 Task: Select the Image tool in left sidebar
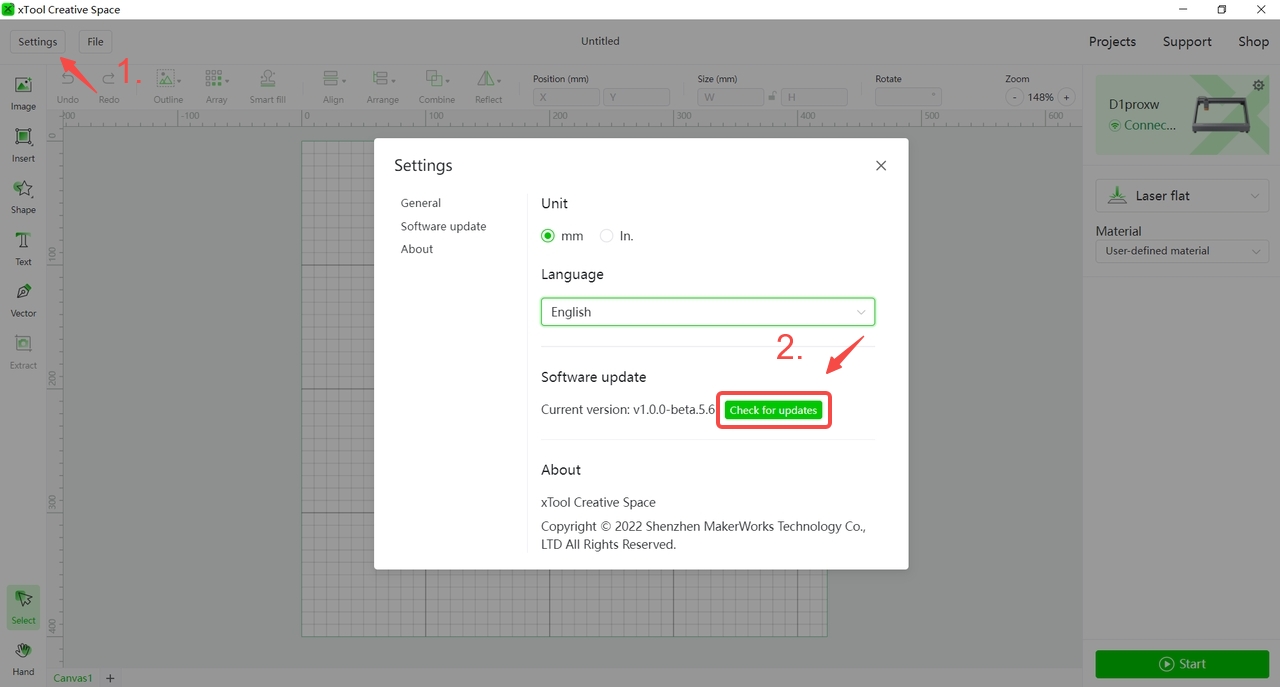coord(23,92)
